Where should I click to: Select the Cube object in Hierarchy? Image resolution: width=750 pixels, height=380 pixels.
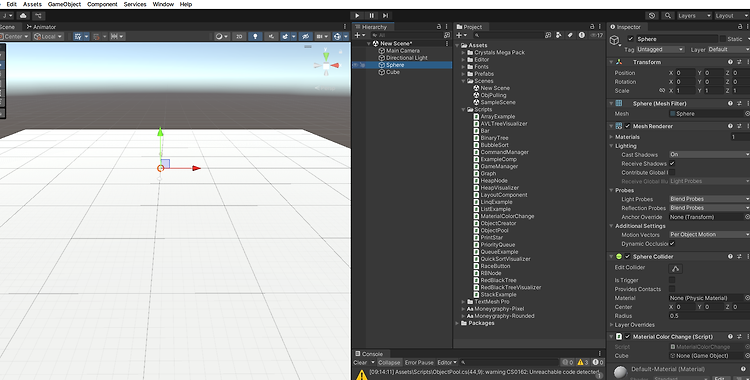tap(393, 72)
